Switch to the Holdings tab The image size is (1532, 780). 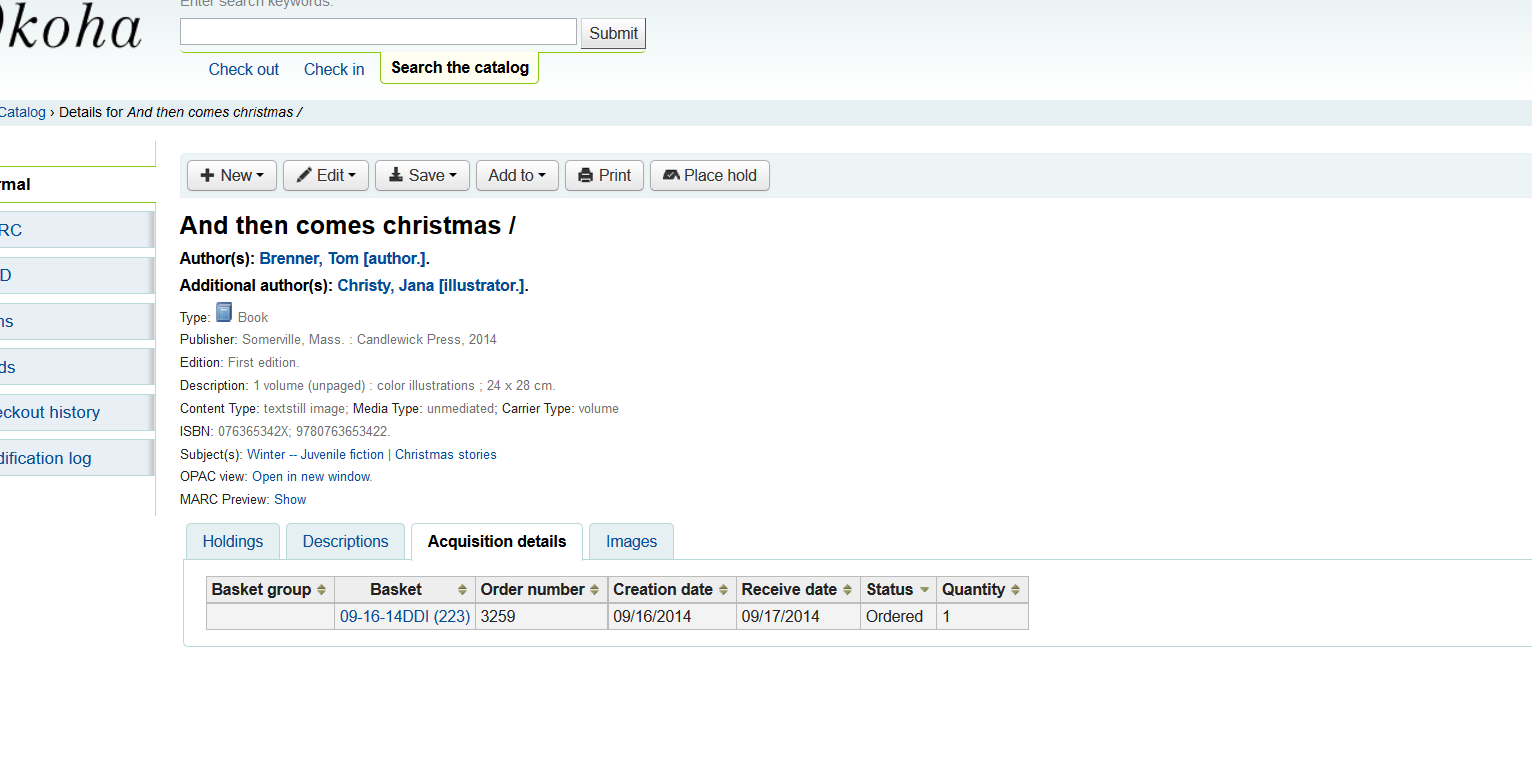pyautogui.click(x=233, y=541)
